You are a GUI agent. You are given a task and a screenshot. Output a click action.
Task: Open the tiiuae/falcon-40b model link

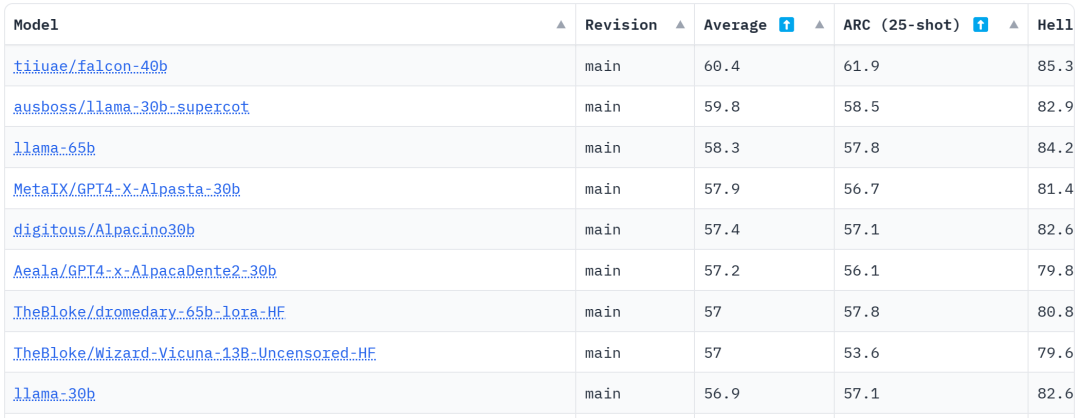coord(90,66)
